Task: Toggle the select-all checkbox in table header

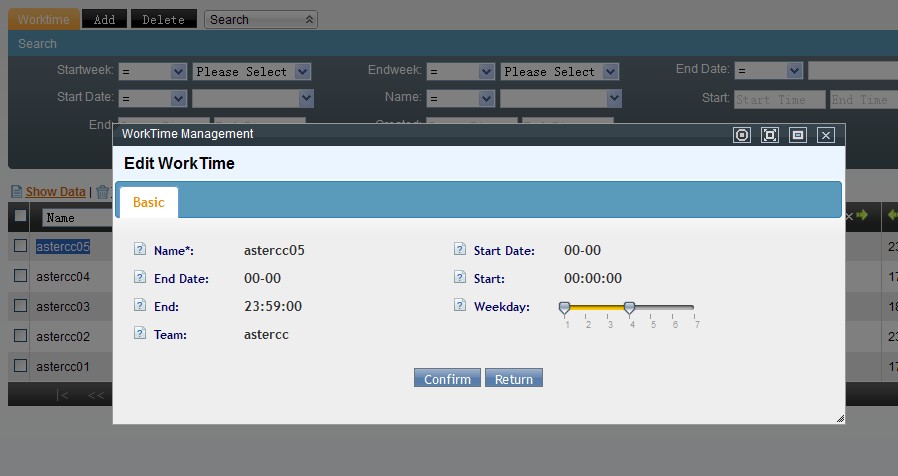Action: point(20,216)
